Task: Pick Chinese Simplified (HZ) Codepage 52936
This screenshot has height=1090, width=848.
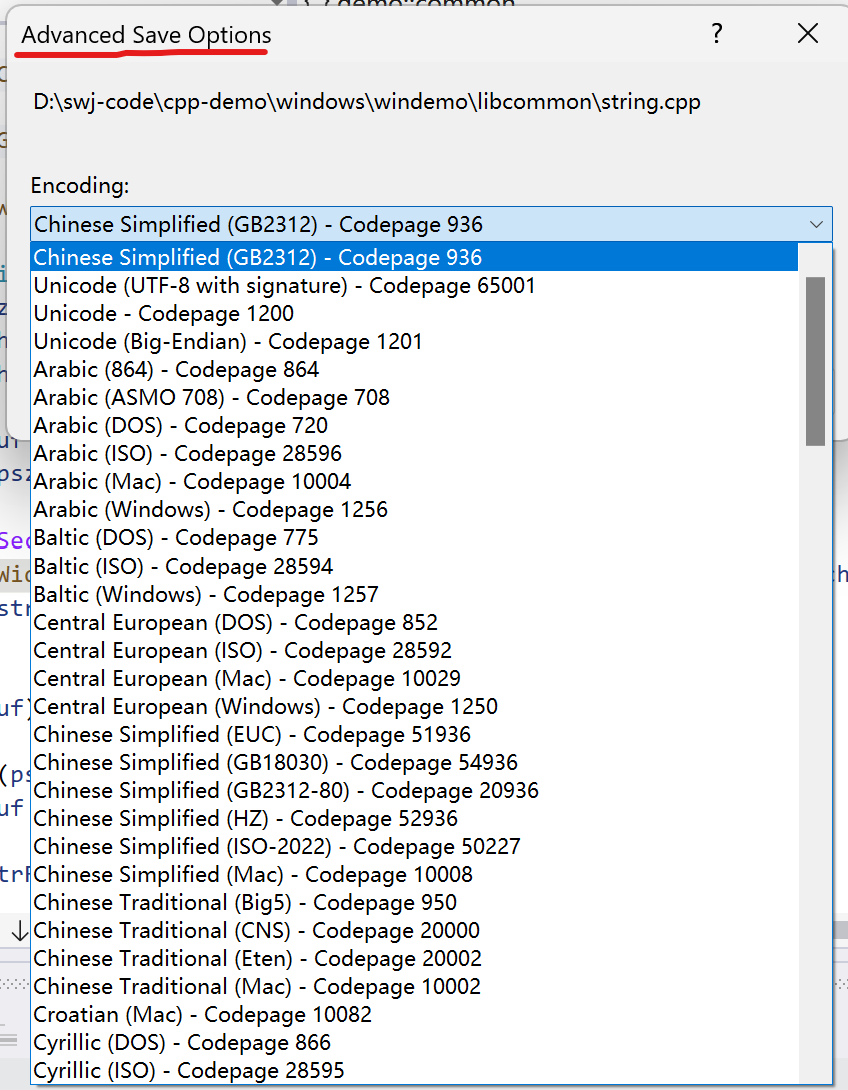Action: pyautogui.click(x=245, y=818)
